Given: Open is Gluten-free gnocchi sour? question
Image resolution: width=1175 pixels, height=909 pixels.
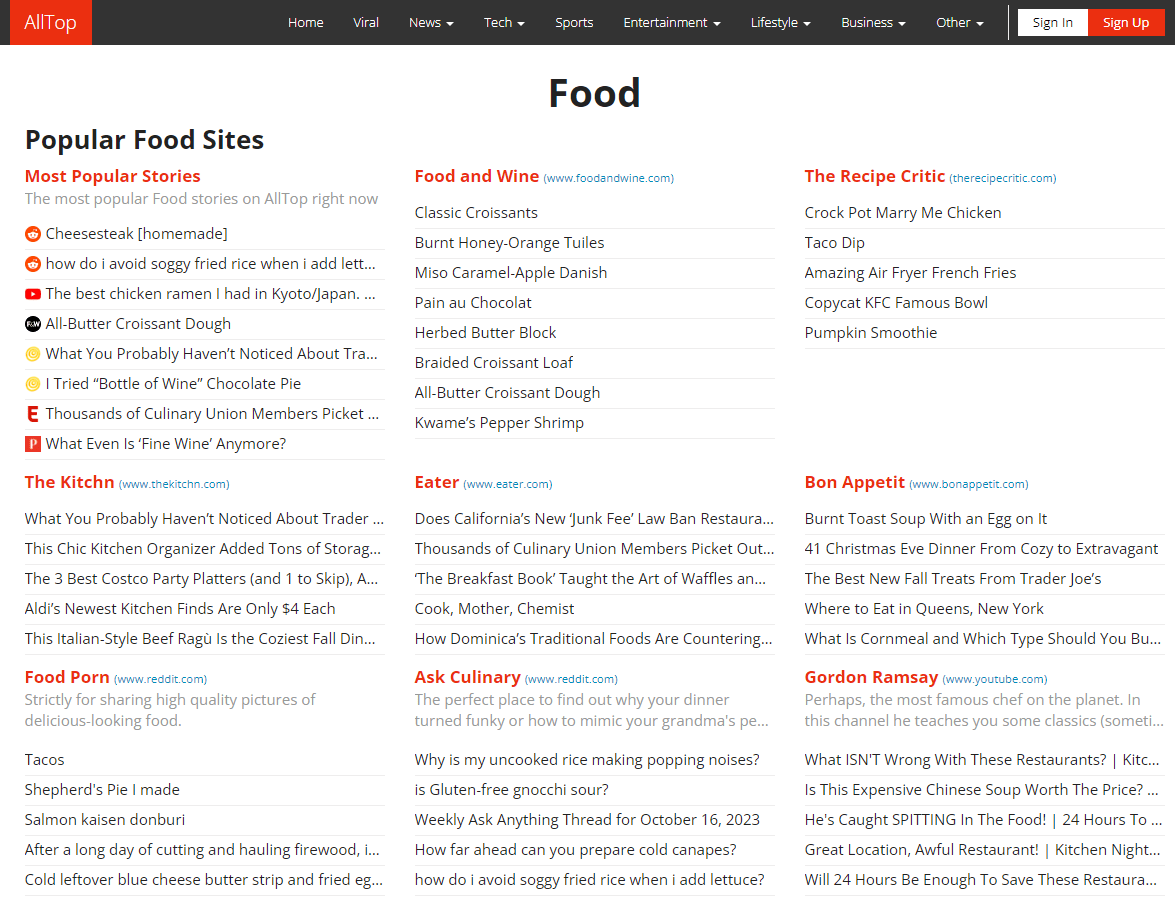Looking at the screenshot, I should click(x=512, y=790).
